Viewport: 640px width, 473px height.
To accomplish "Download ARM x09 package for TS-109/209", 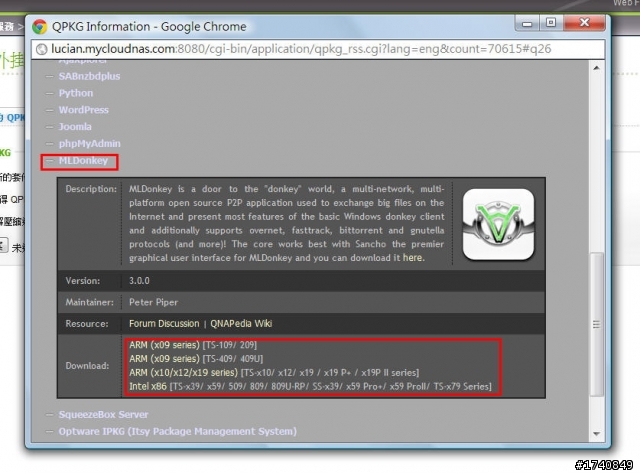I will coord(164,345).
